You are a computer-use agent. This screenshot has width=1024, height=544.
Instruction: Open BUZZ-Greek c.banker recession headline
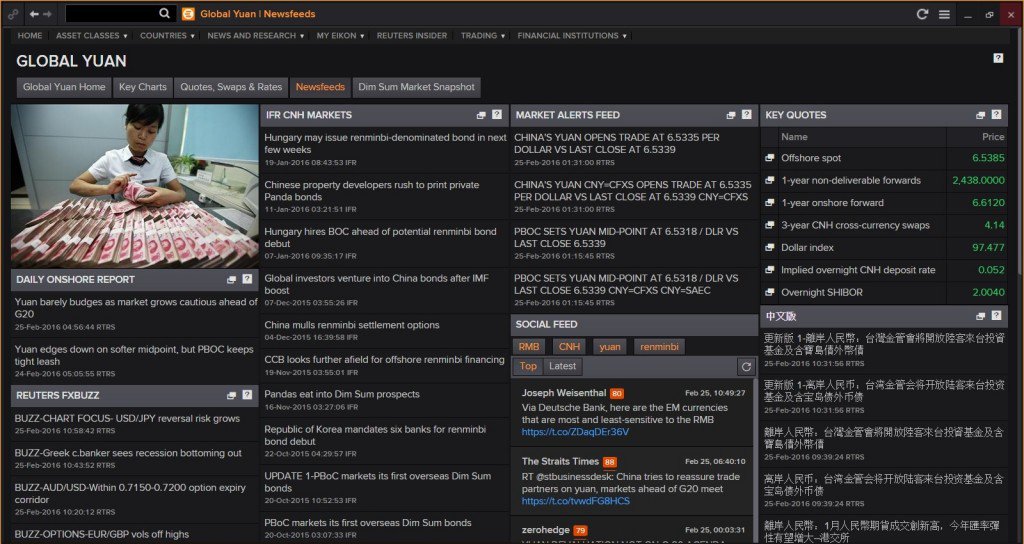(x=128, y=453)
